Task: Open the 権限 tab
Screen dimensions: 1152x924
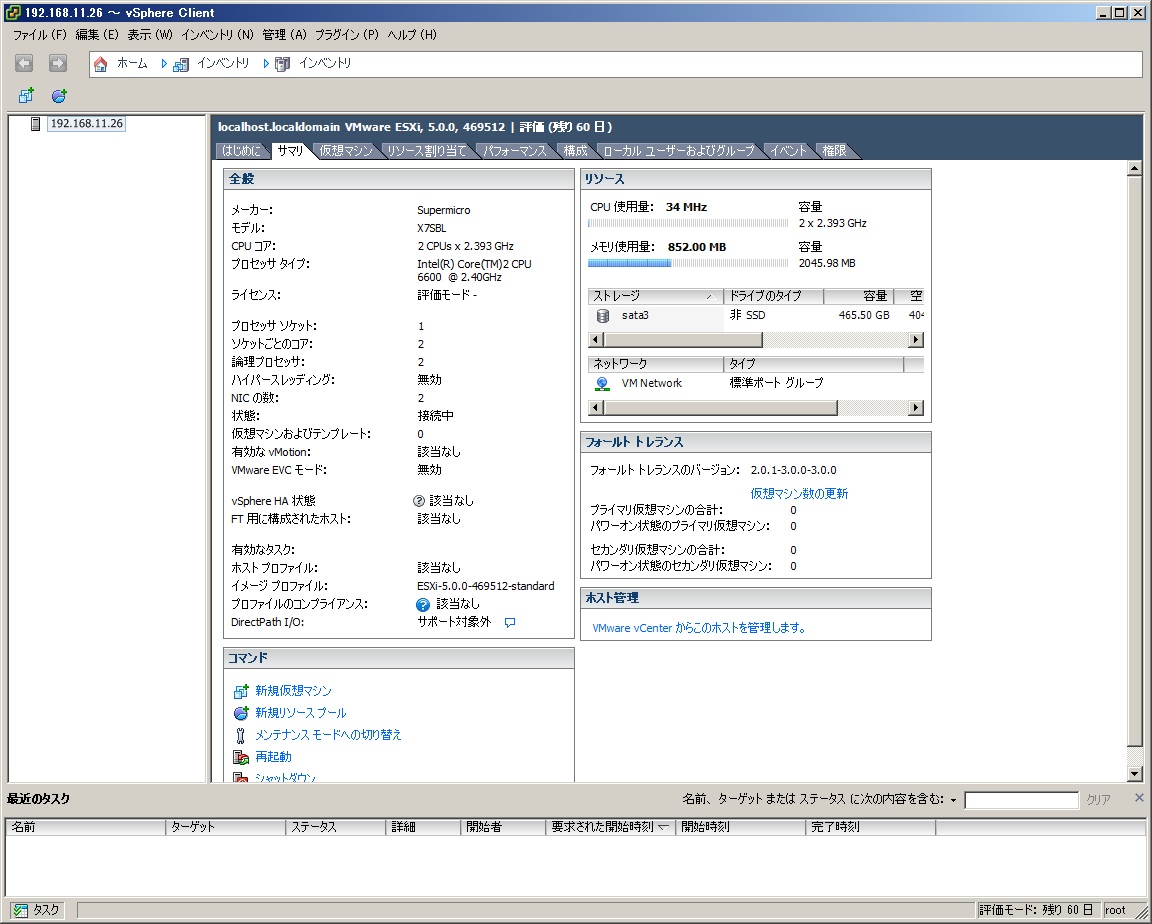Action: coord(835,151)
